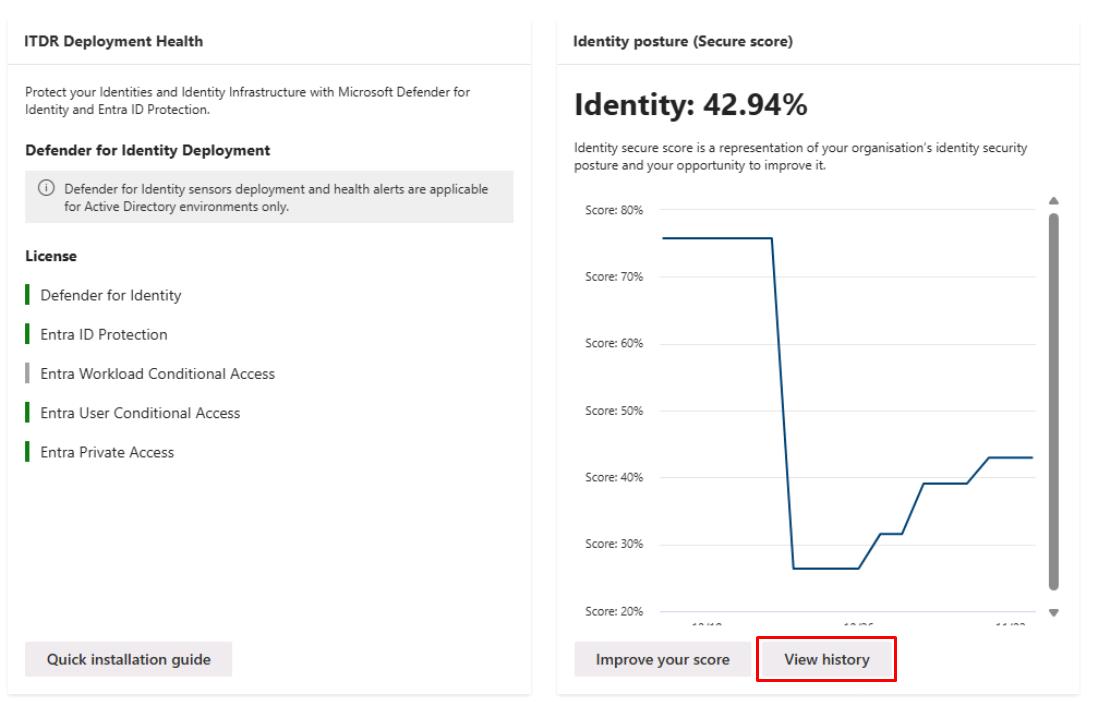Screen dimensions: 1096x702
Task: Click the Defender for Identity Deployment heading
Action: (148, 150)
